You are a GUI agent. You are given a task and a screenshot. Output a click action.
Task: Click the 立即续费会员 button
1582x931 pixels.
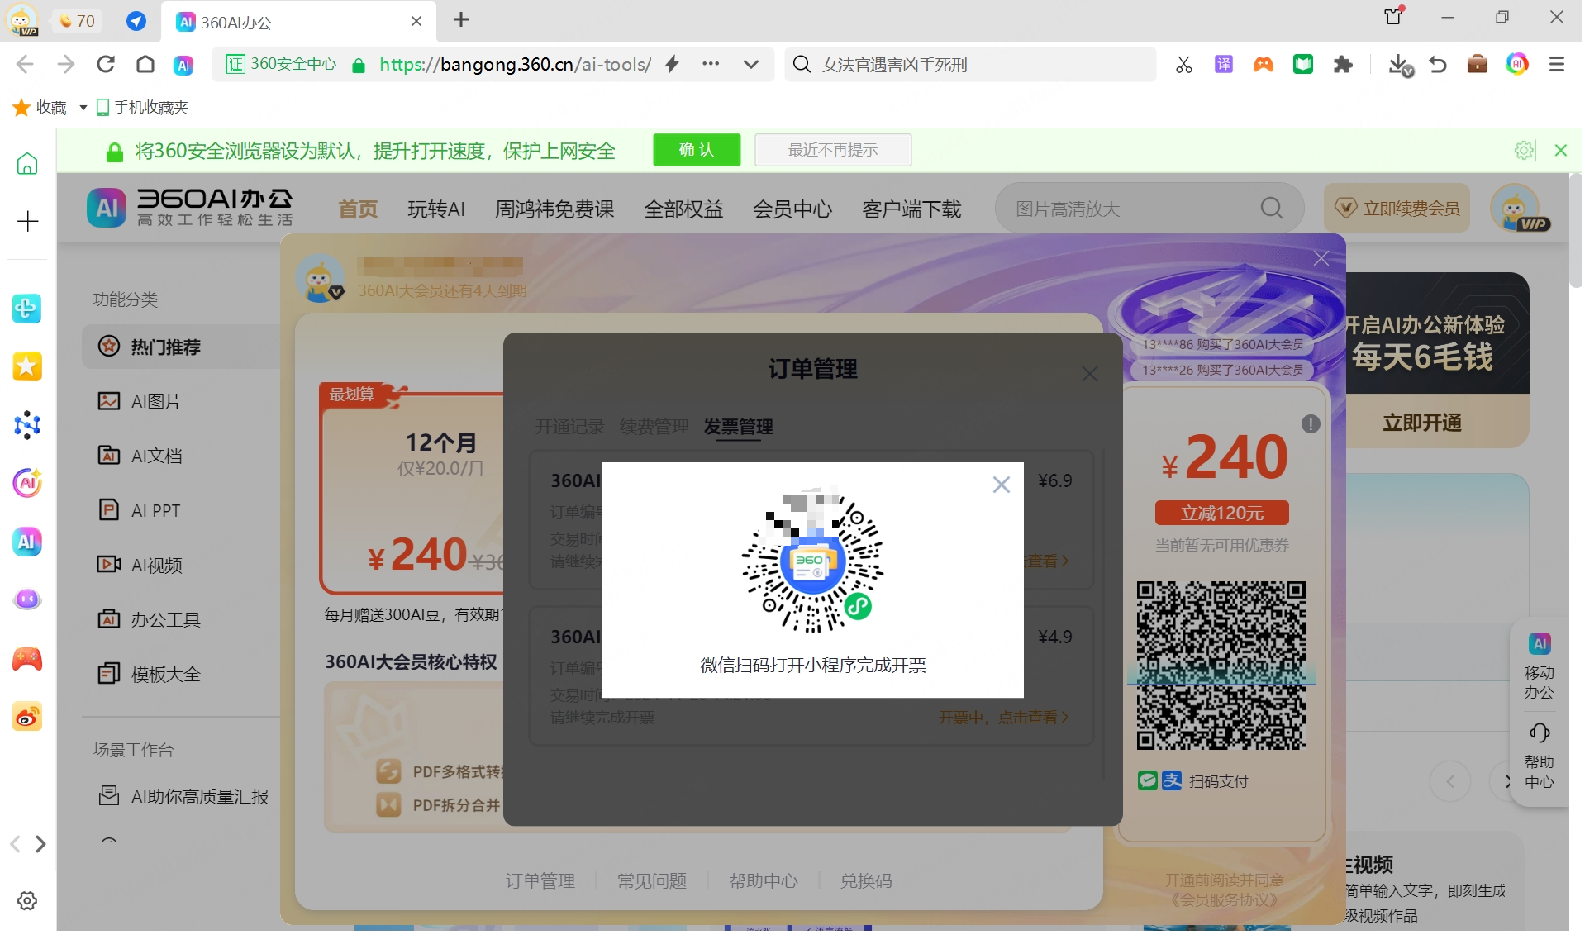point(1397,208)
